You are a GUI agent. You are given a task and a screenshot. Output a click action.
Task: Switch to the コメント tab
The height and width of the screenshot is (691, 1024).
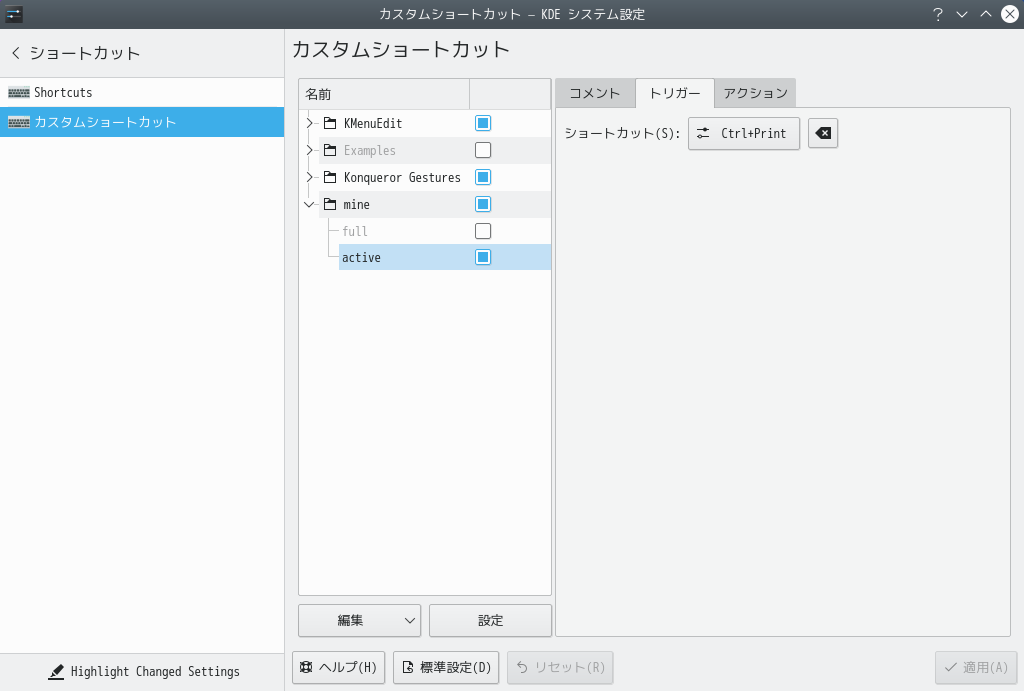[x=595, y=93]
